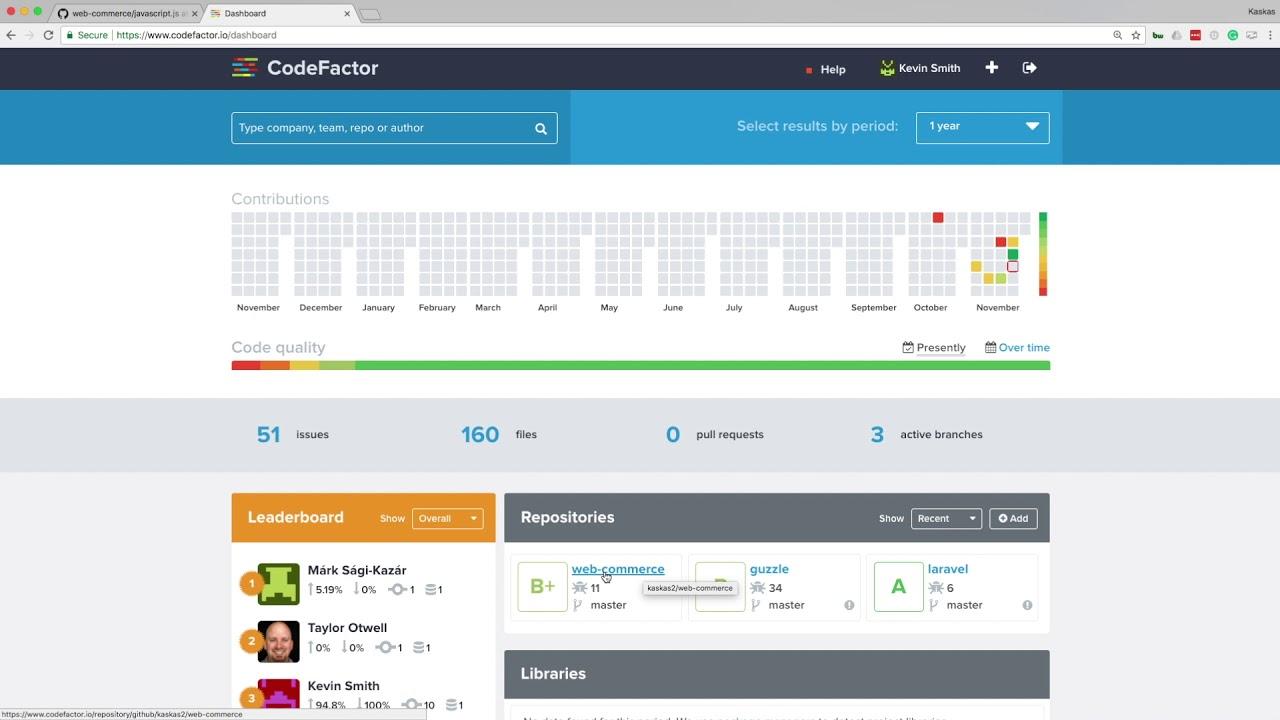Switch to the Dashboard browser tab

[x=280, y=14]
